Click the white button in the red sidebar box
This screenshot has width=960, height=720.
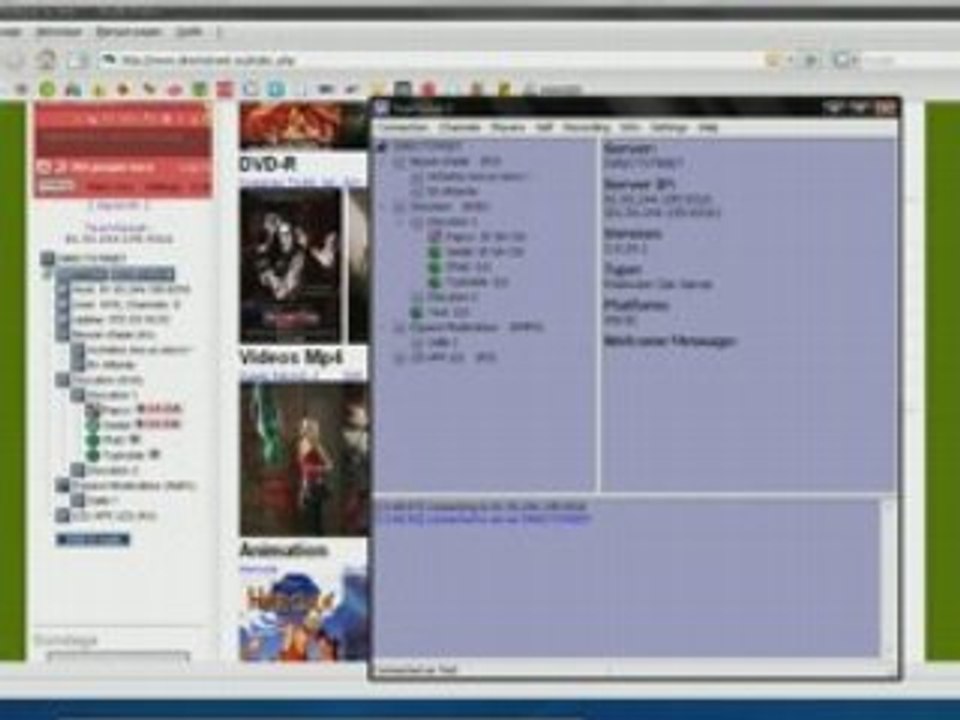pos(56,186)
